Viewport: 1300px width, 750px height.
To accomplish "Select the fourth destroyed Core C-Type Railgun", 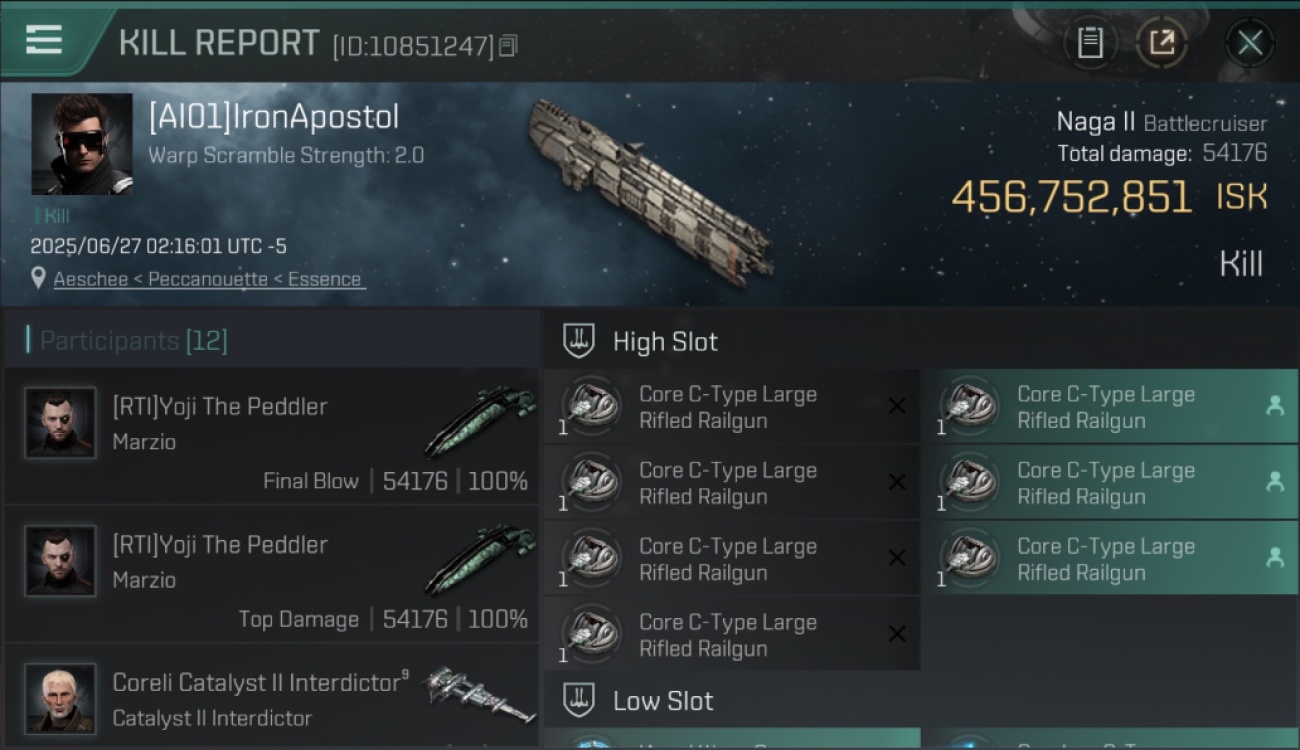I will click(x=732, y=634).
